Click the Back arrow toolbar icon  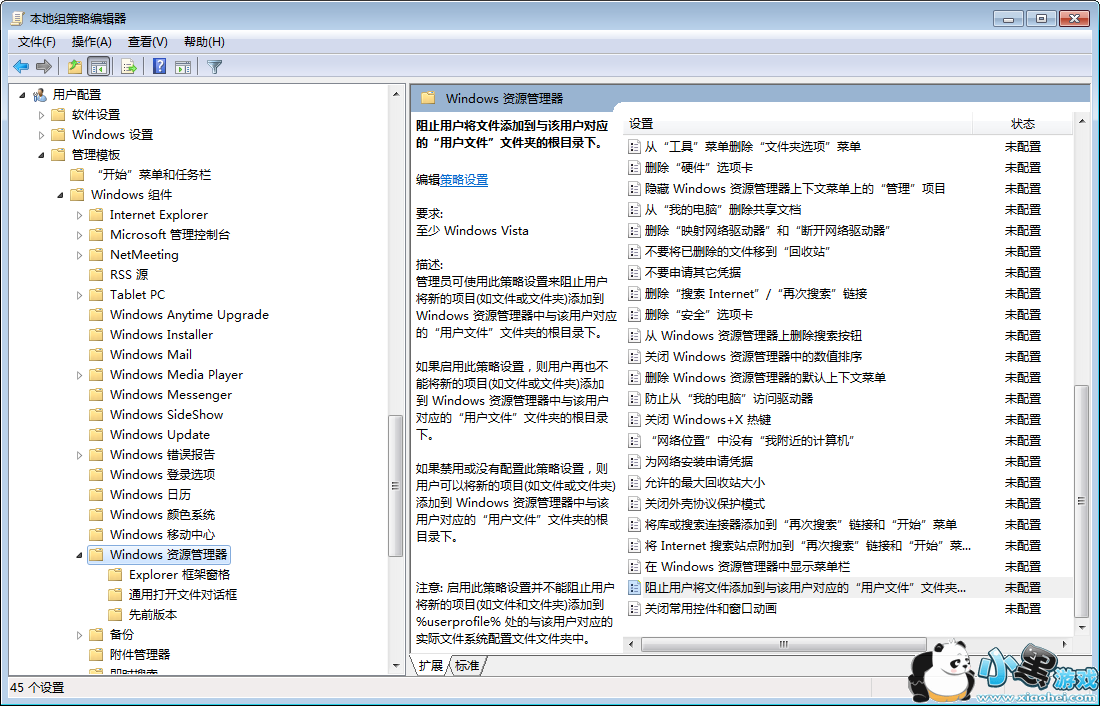click(20, 67)
